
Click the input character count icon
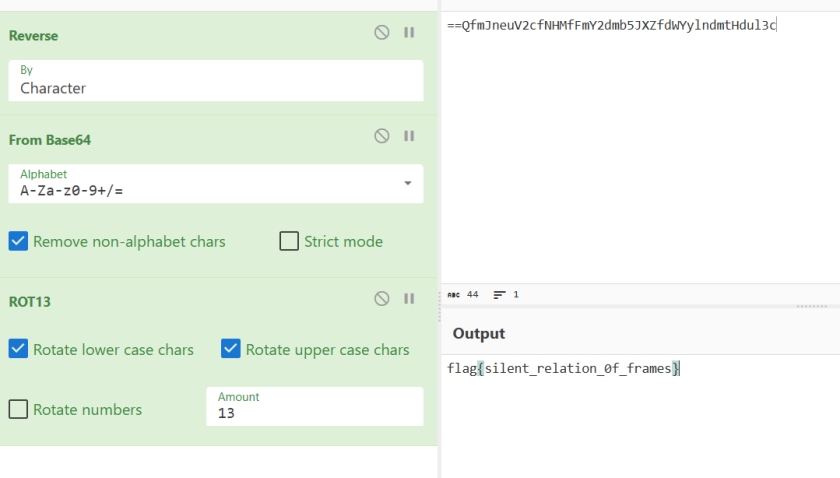453,295
